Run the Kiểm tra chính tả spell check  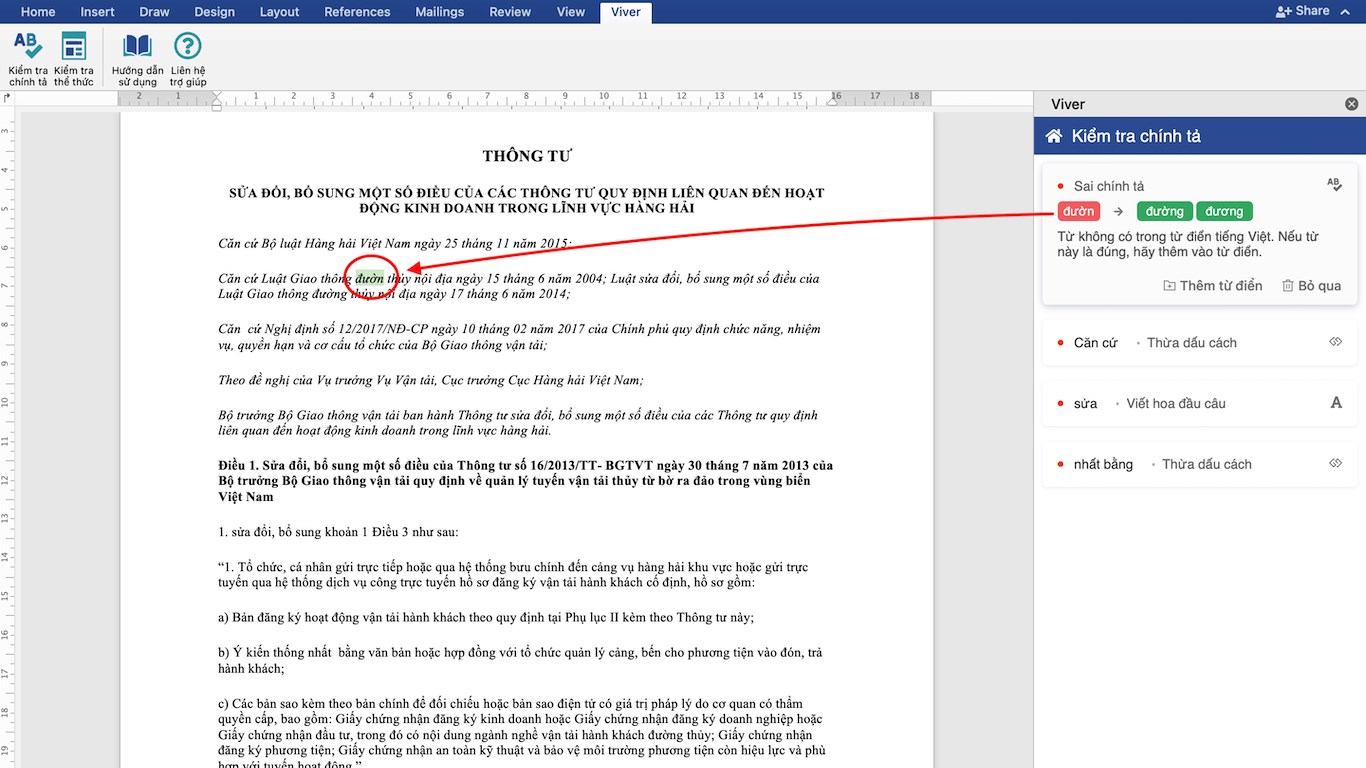pyautogui.click(x=28, y=59)
